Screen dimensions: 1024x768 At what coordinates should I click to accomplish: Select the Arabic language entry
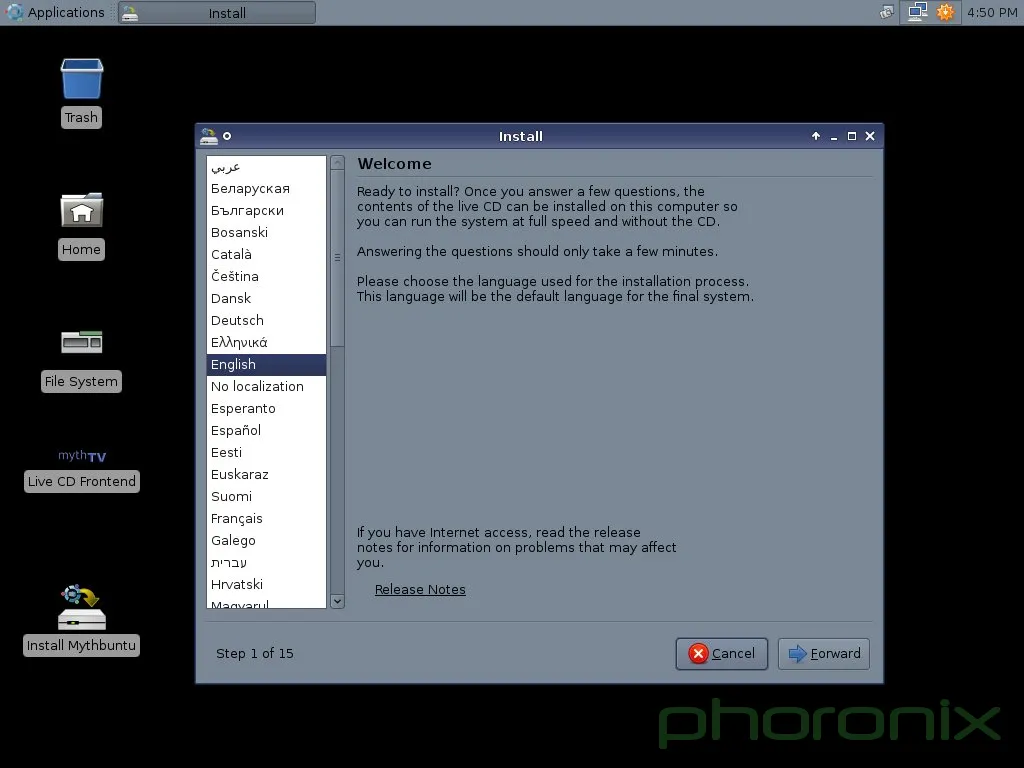pyautogui.click(x=266, y=167)
